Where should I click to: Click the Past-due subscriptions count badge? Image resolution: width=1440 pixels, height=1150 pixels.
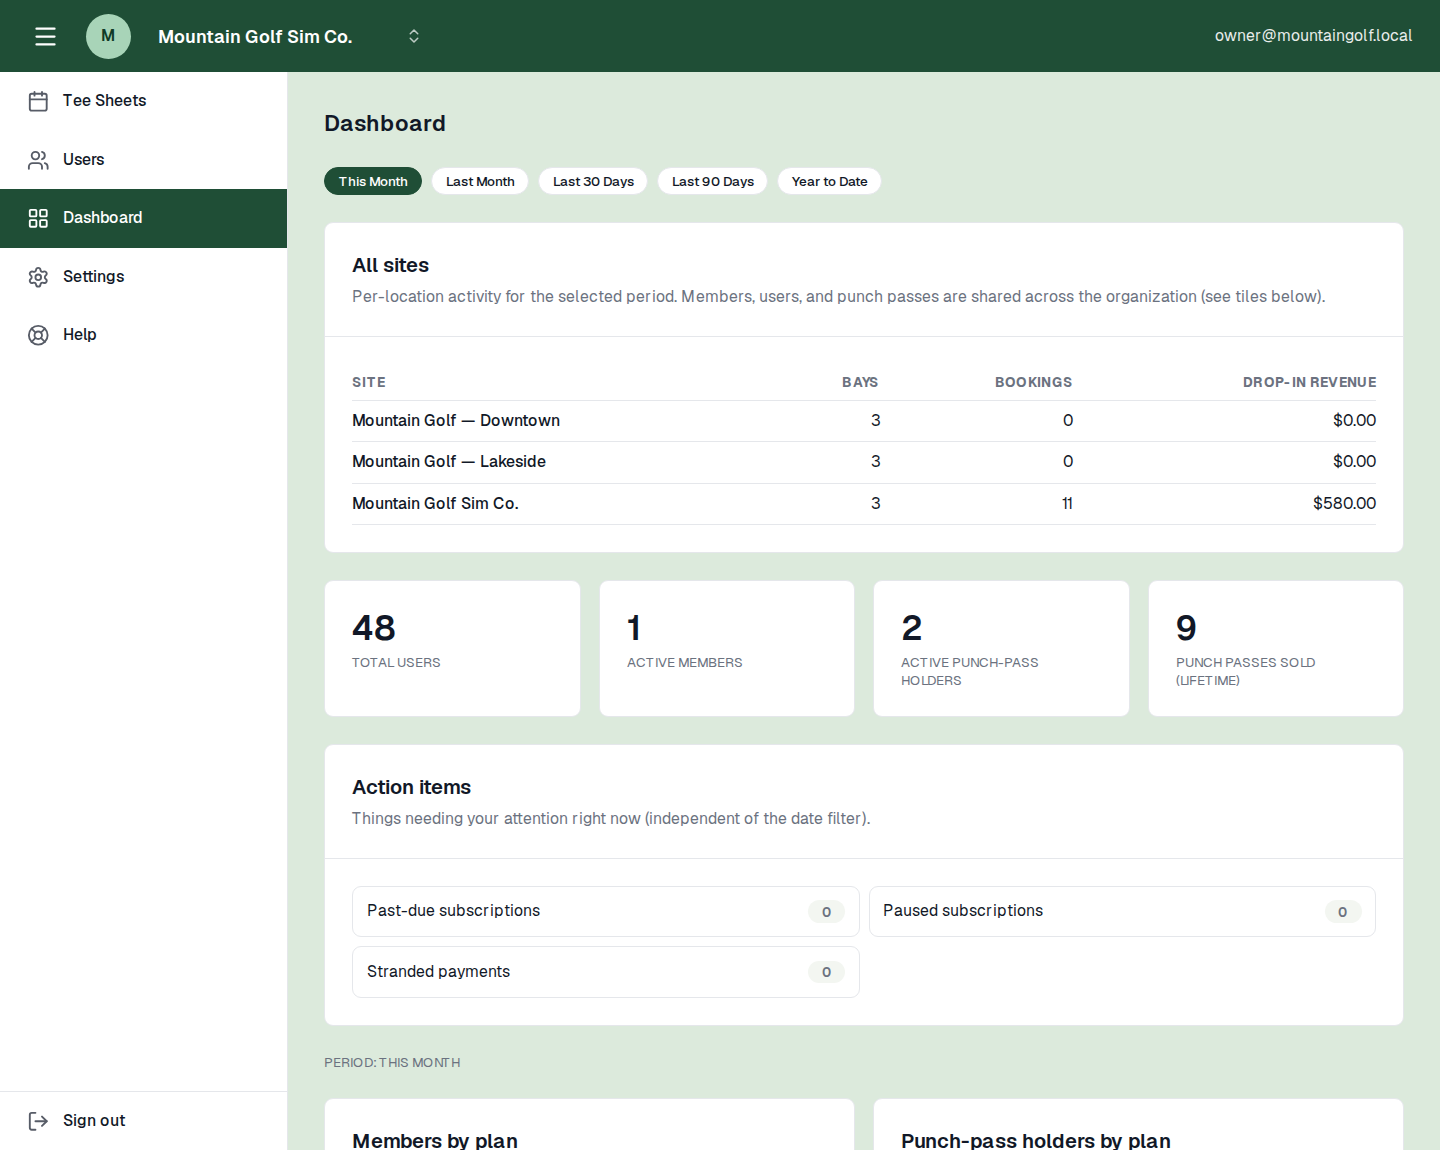click(826, 912)
